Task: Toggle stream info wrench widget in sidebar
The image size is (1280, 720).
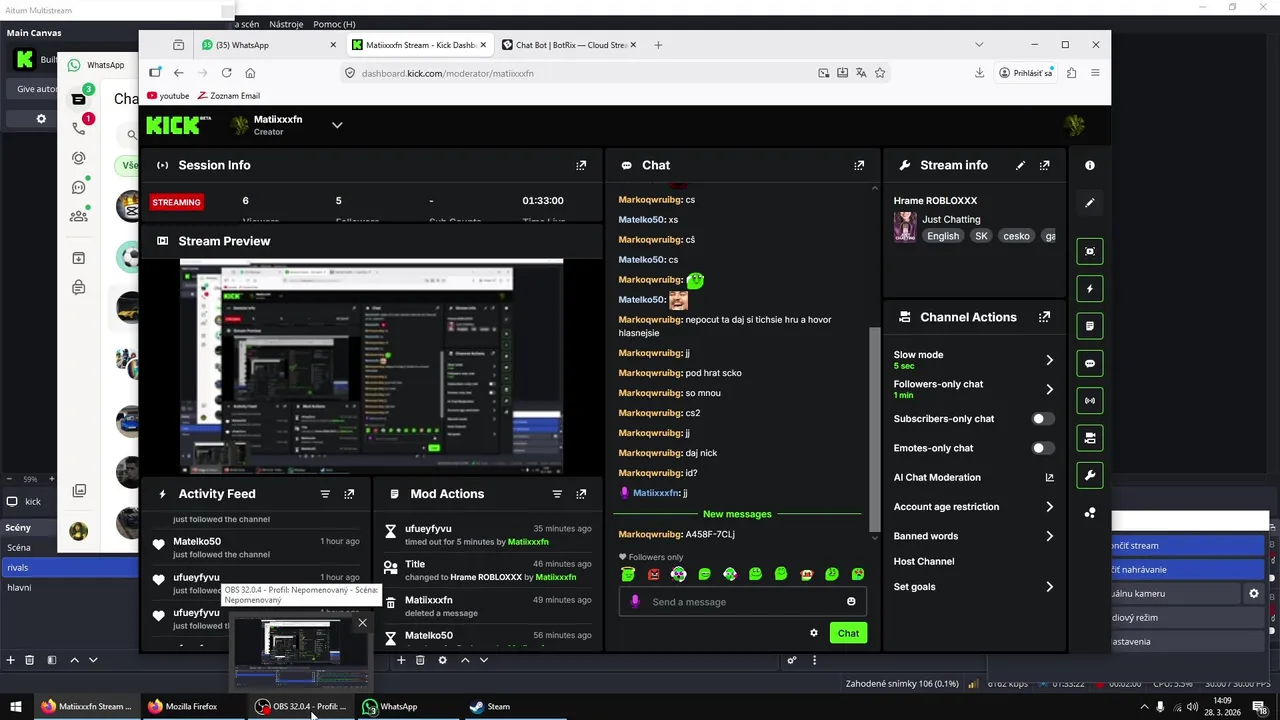Action: [1090, 475]
